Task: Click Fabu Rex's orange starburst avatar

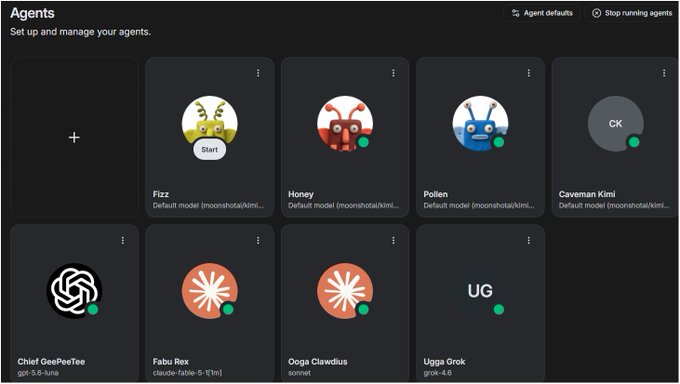Action: point(209,291)
